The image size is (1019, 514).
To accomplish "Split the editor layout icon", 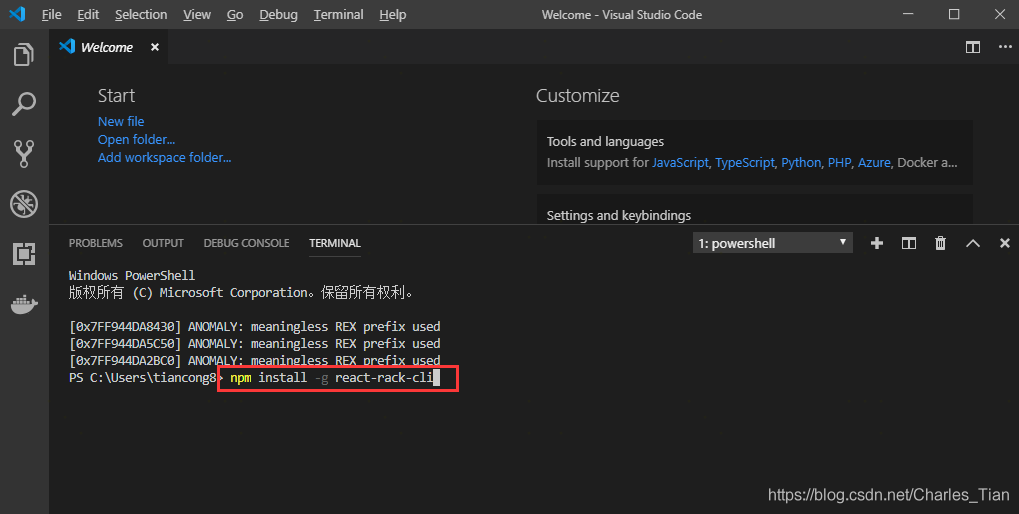I will [973, 47].
